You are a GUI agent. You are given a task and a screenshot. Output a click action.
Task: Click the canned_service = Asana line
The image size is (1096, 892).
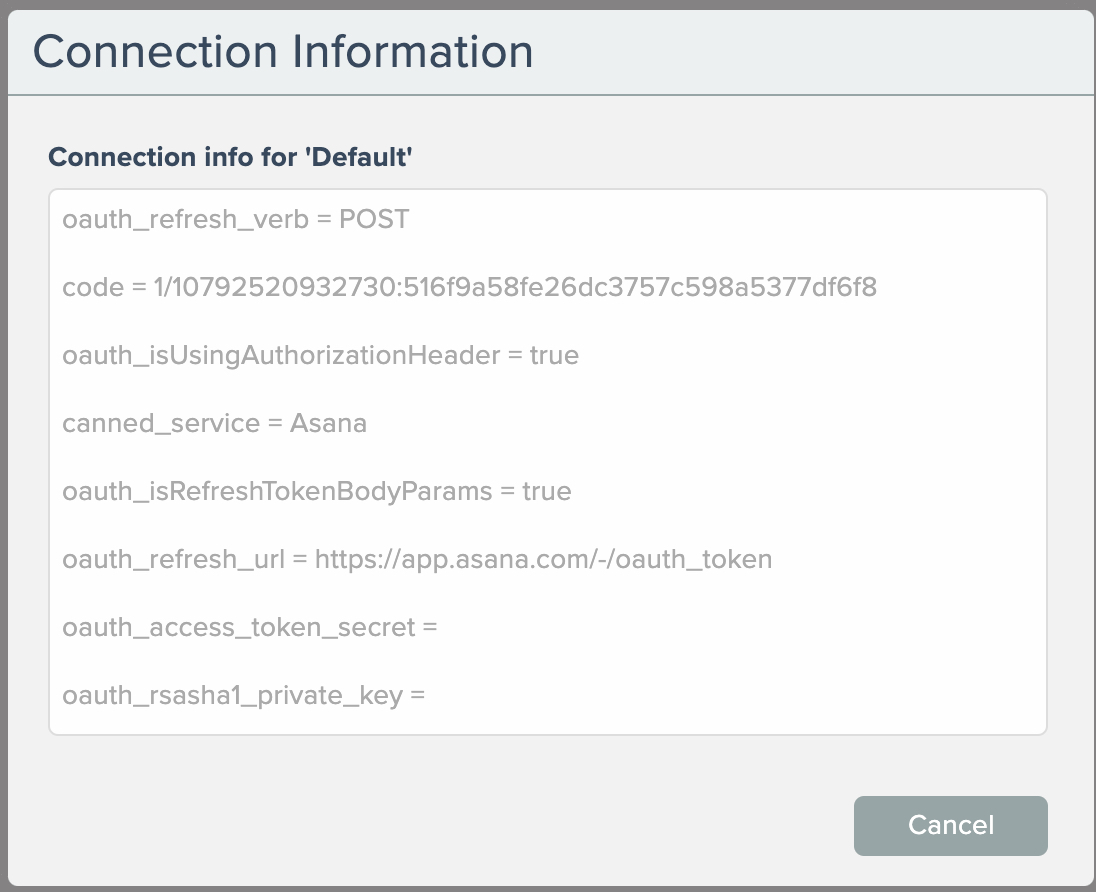(x=214, y=423)
